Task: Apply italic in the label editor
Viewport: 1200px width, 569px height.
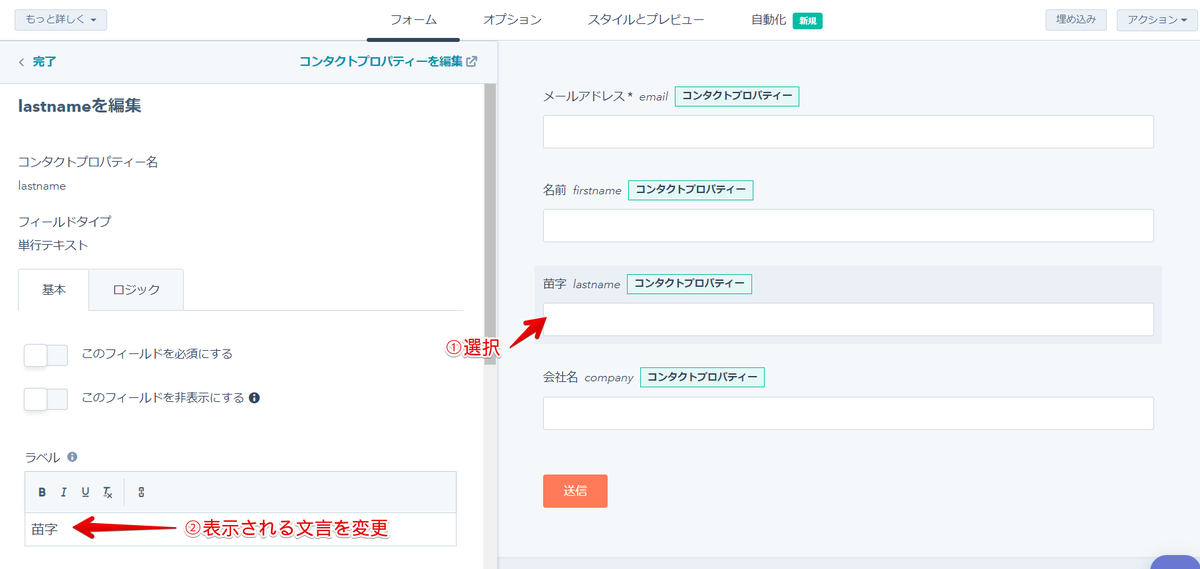Action: [x=63, y=492]
